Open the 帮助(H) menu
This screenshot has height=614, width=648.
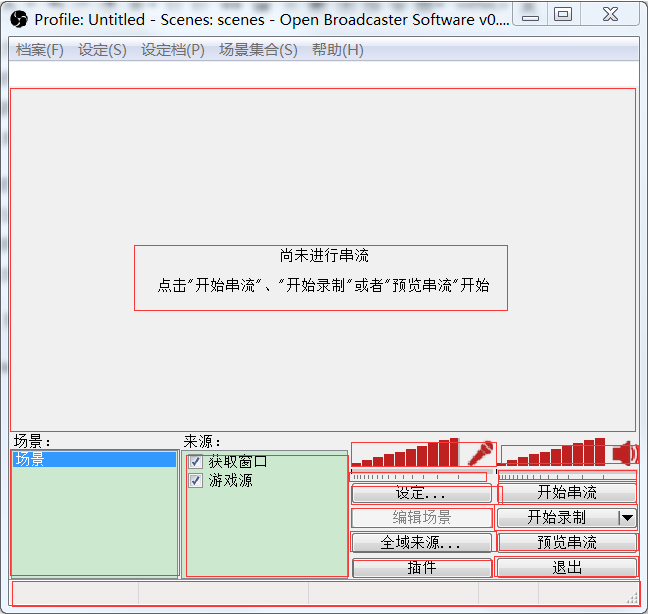click(338, 50)
